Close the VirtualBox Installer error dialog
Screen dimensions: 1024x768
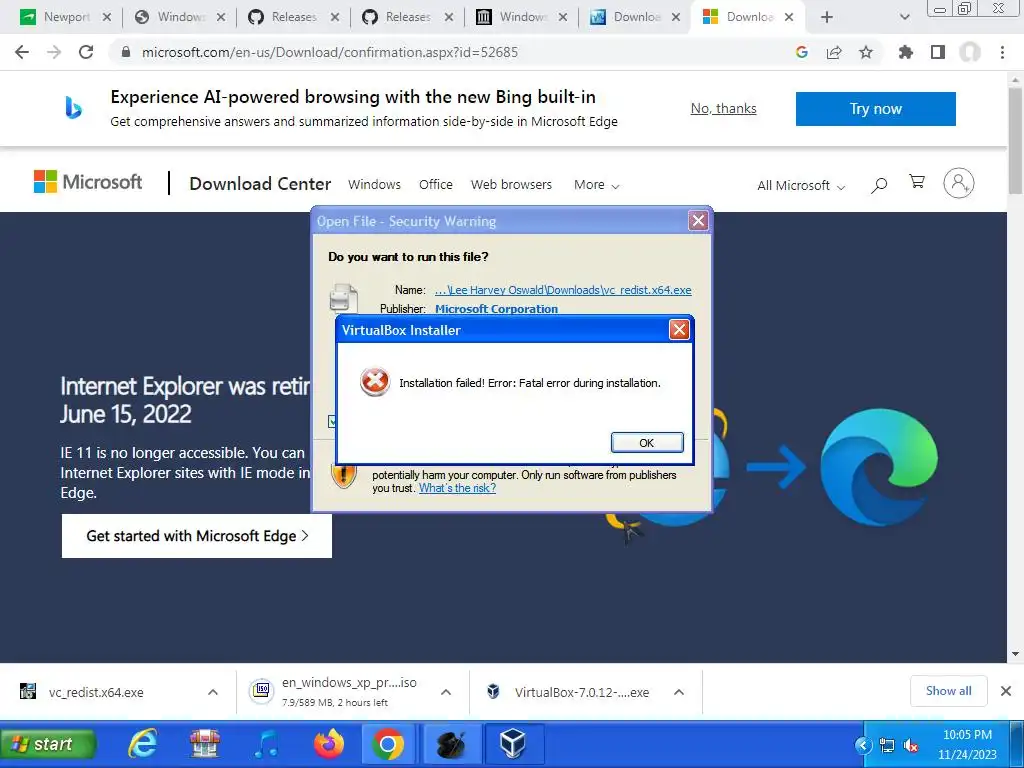pyautogui.click(x=679, y=329)
